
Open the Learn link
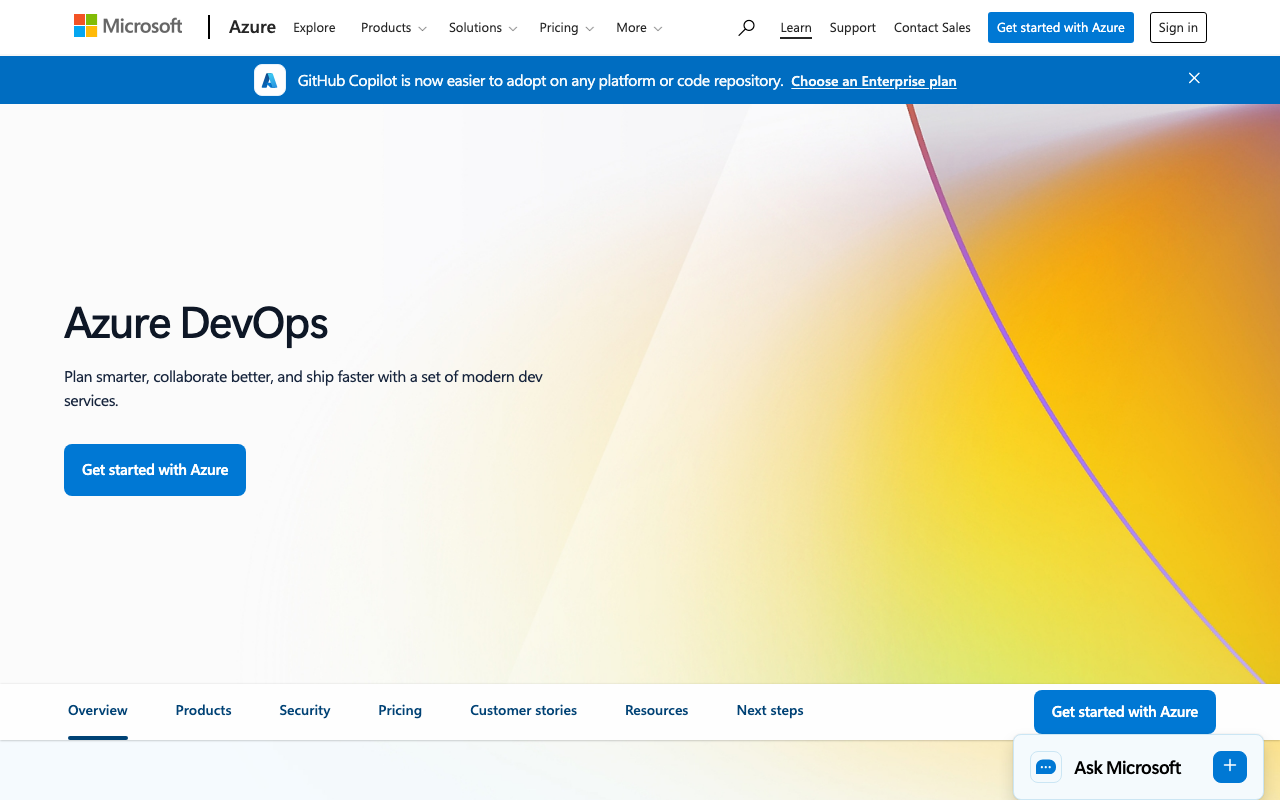click(x=796, y=28)
